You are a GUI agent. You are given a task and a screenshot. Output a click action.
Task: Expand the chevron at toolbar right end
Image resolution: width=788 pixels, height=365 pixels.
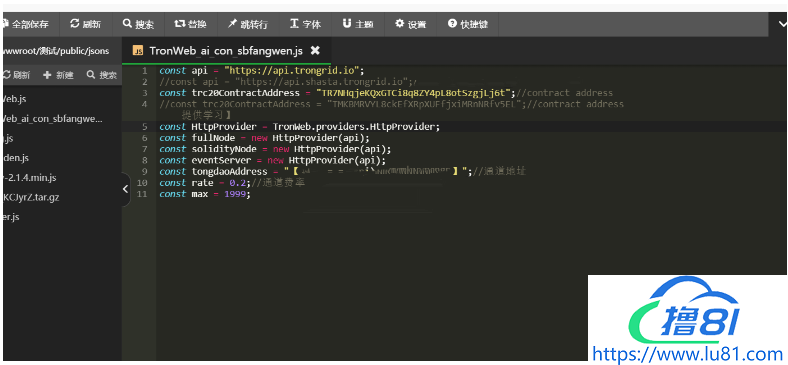[781, 24]
